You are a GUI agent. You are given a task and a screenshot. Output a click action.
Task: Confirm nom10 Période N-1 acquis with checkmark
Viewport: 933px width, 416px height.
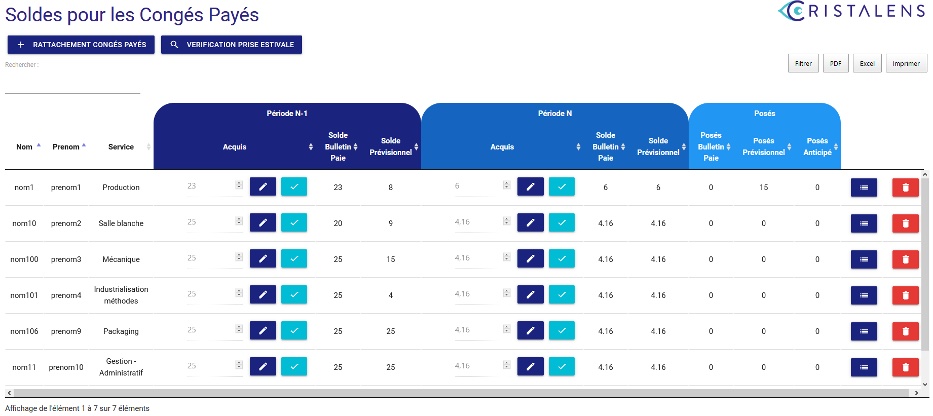pyautogui.click(x=294, y=223)
